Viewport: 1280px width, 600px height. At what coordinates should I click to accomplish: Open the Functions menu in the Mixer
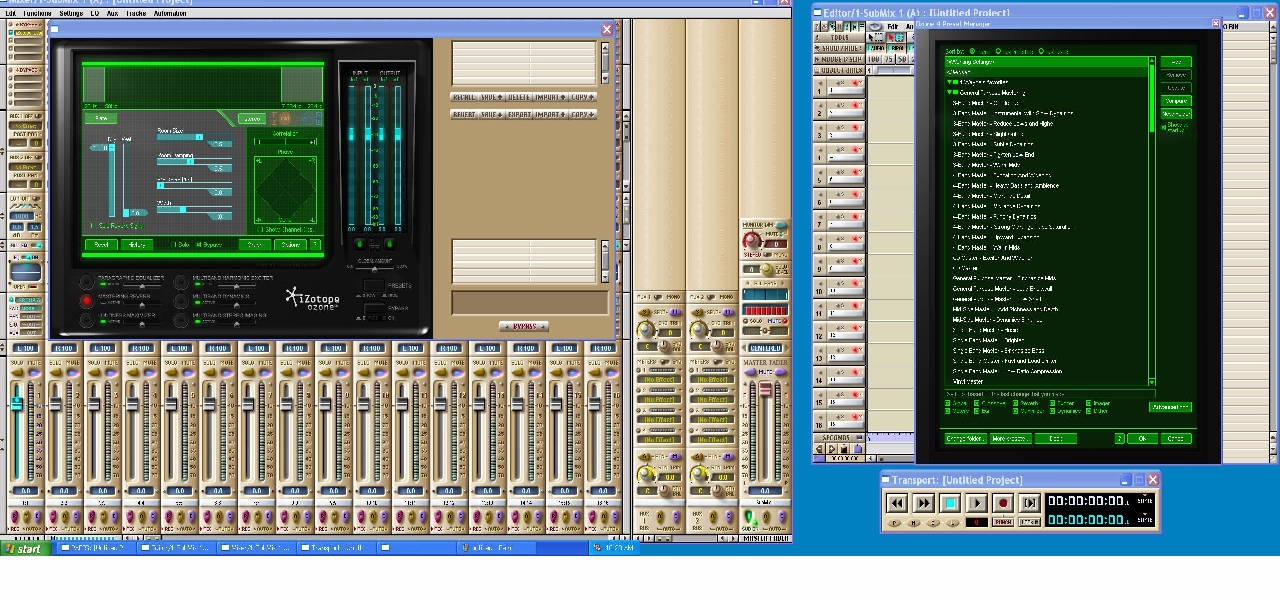point(37,14)
